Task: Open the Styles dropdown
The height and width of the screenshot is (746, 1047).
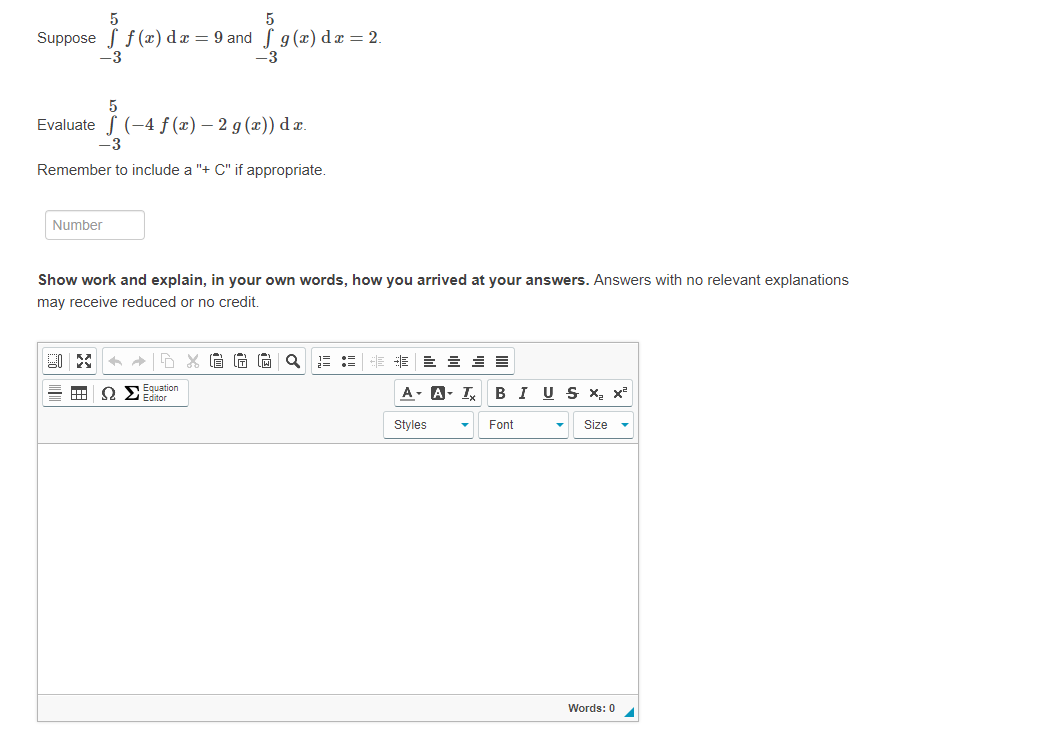Action: coord(428,424)
